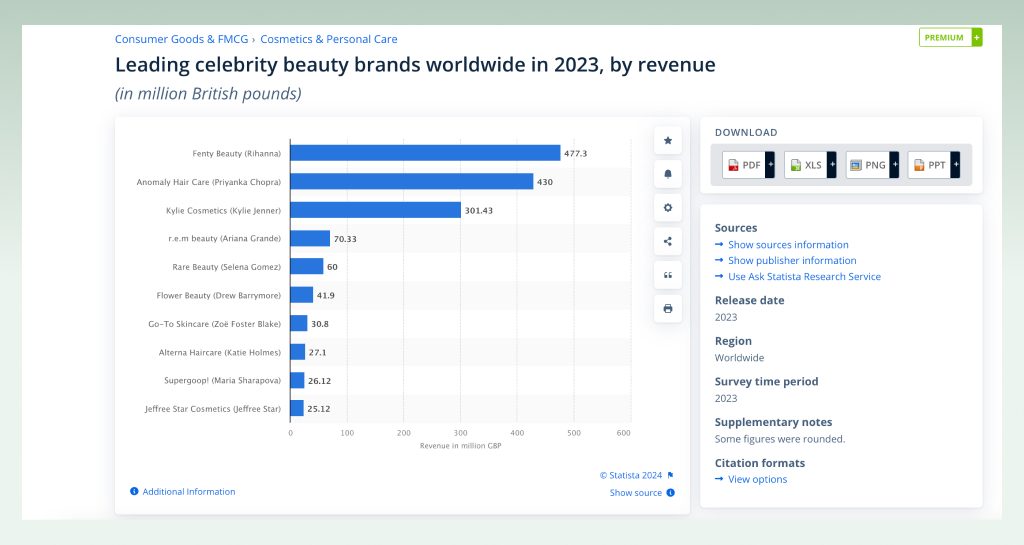Click the plus beside PDF download
This screenshot has height=545, width=1024.
coord(770,165)
